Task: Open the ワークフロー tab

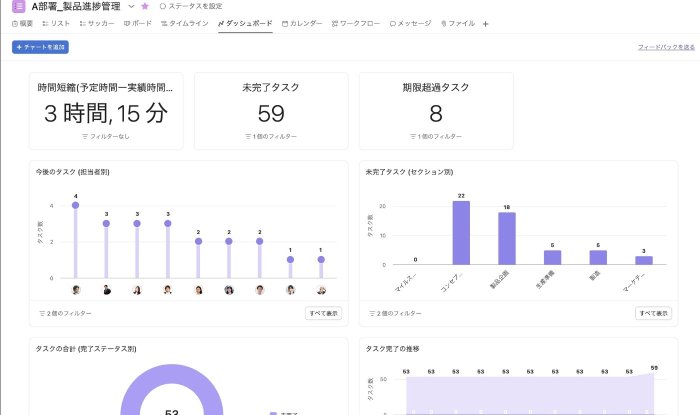Action: (x=354, y=23)
